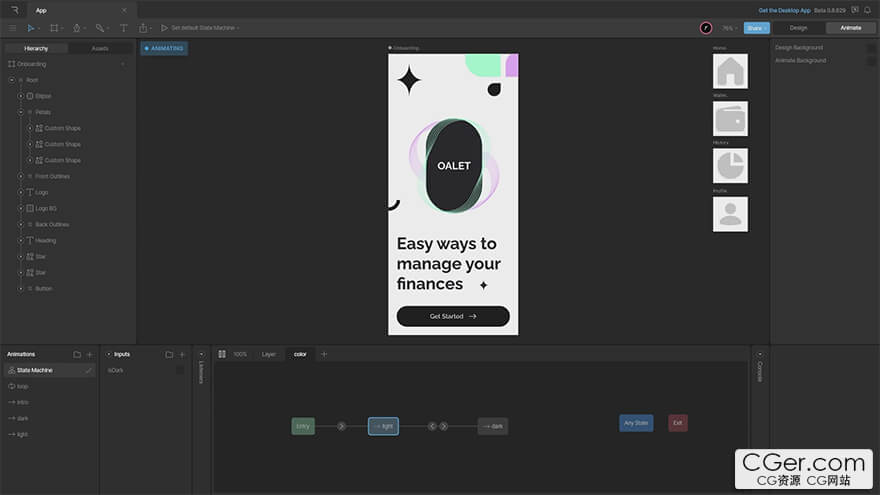Click the notifications bell icon
The width and height of the screenshot is (880, 495).
[867, 10]
